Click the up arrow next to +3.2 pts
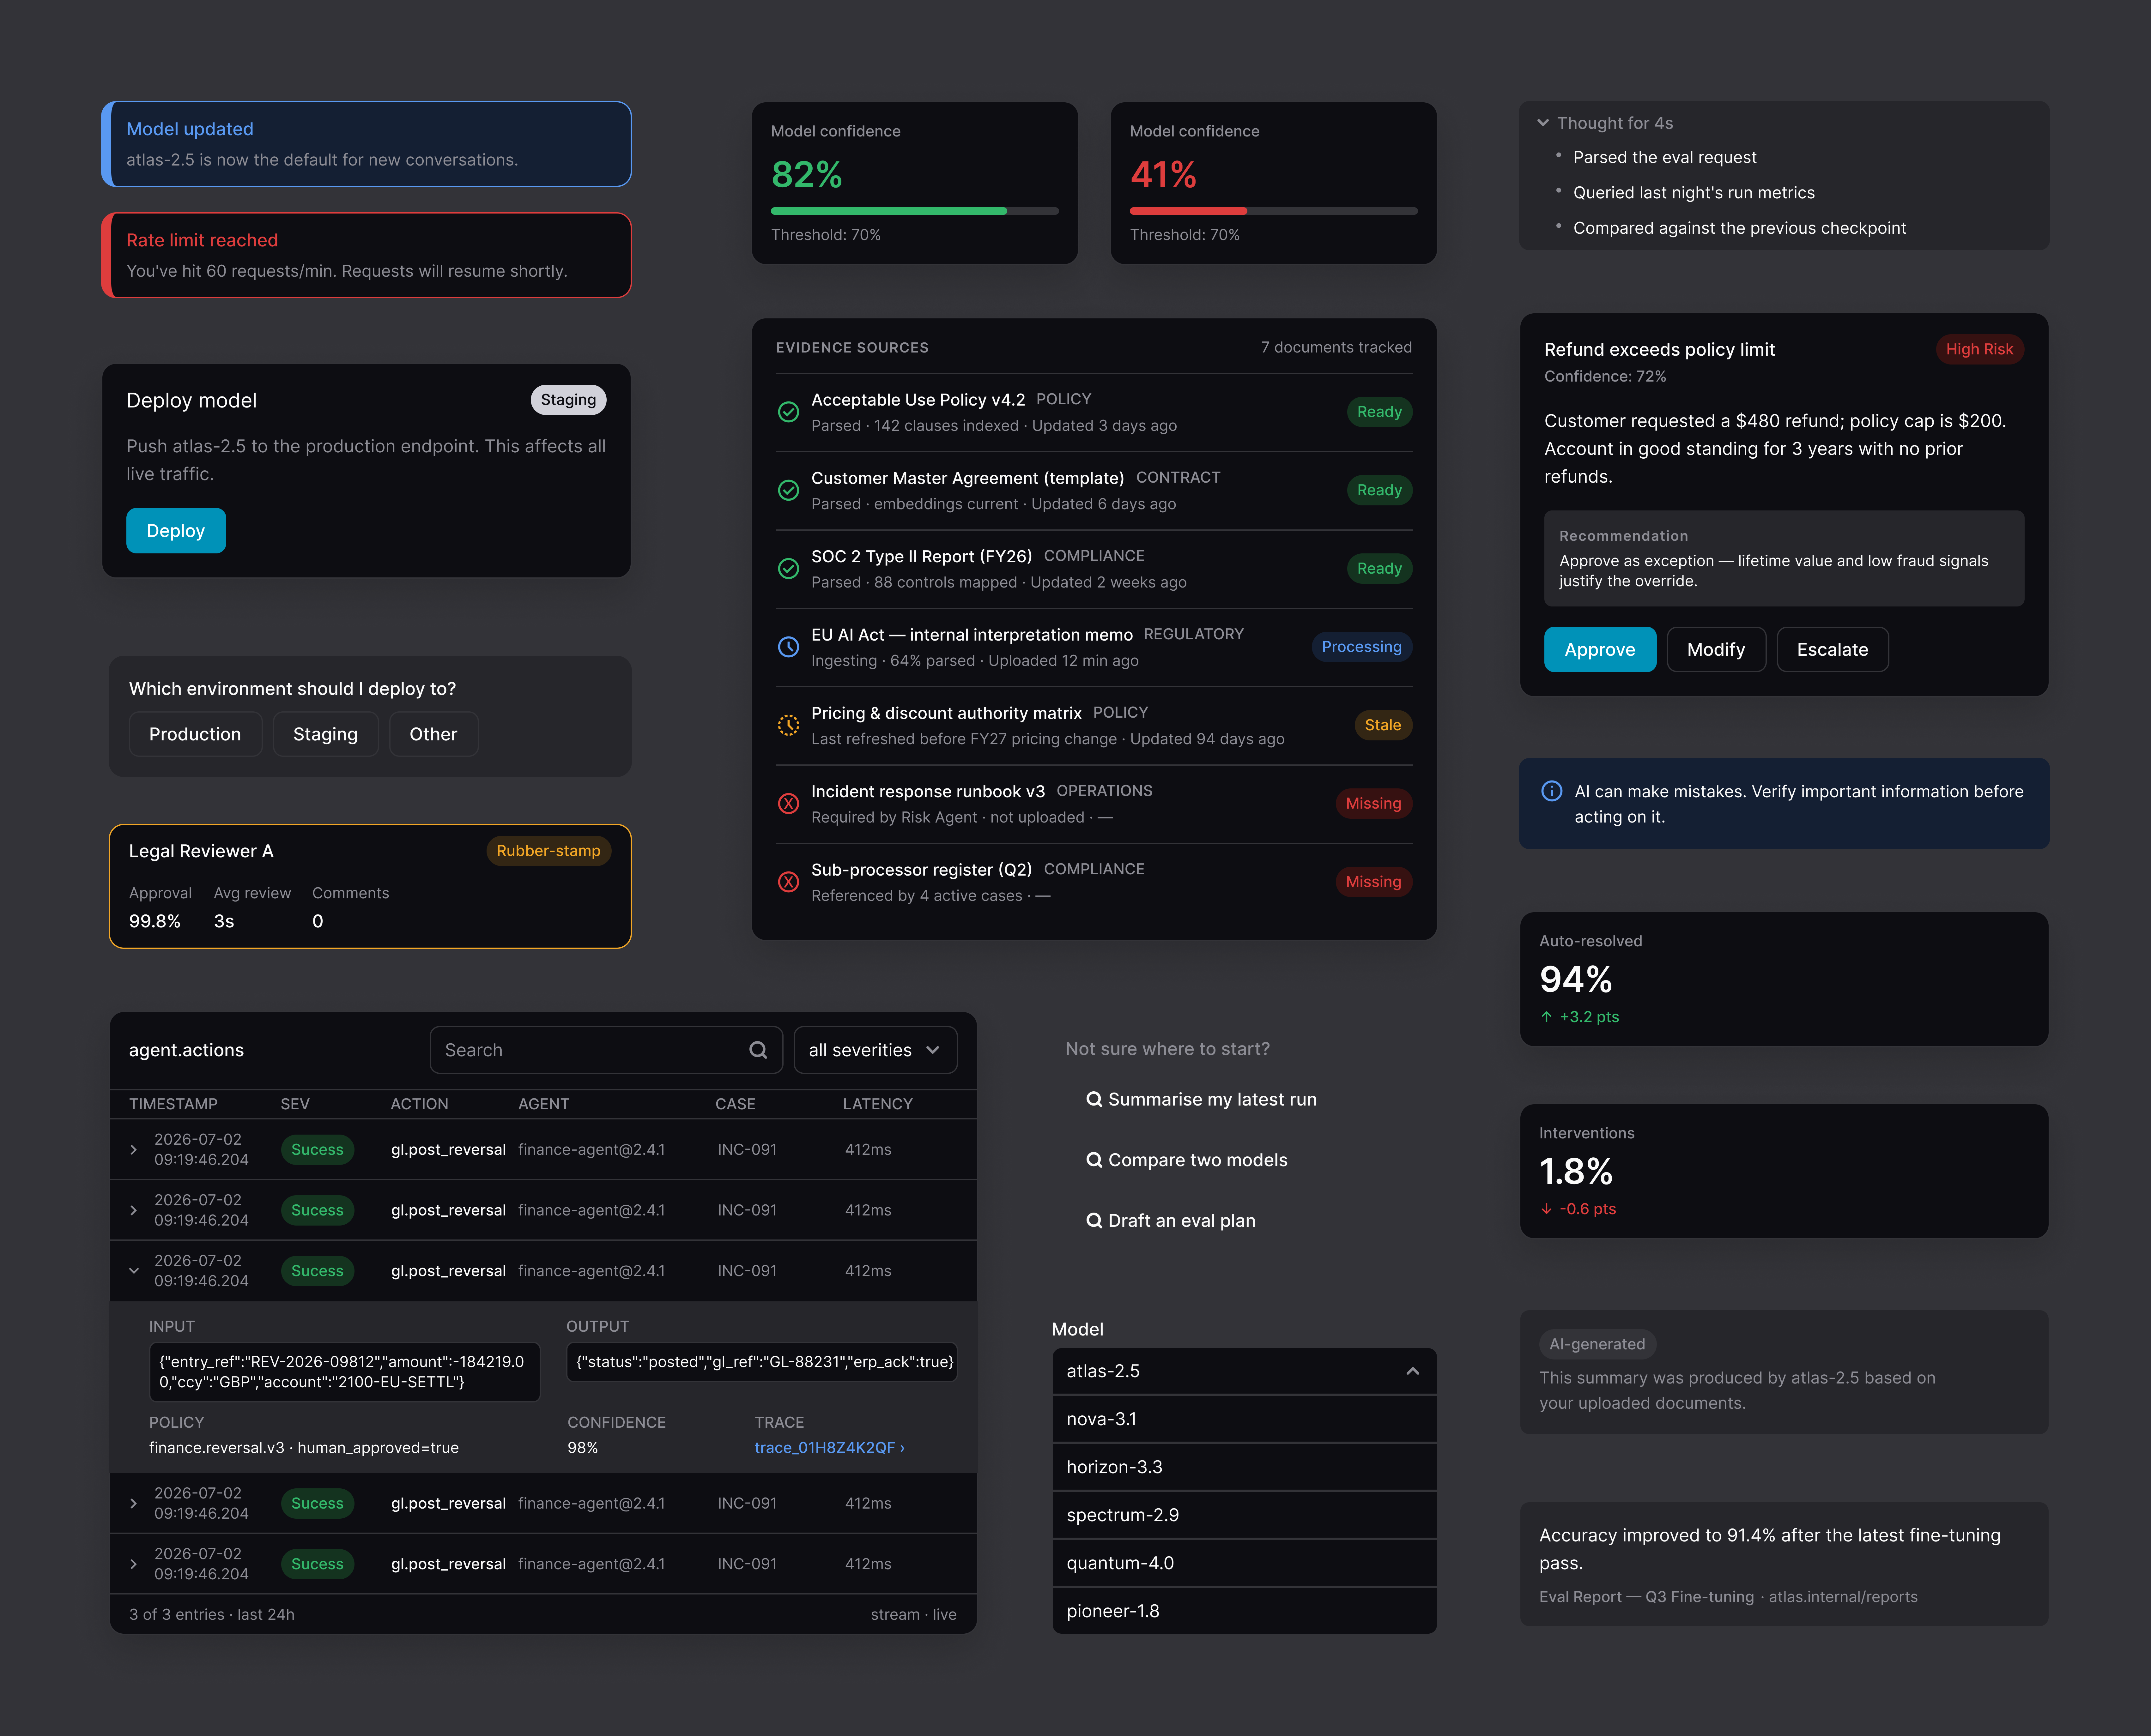 1546,1017
